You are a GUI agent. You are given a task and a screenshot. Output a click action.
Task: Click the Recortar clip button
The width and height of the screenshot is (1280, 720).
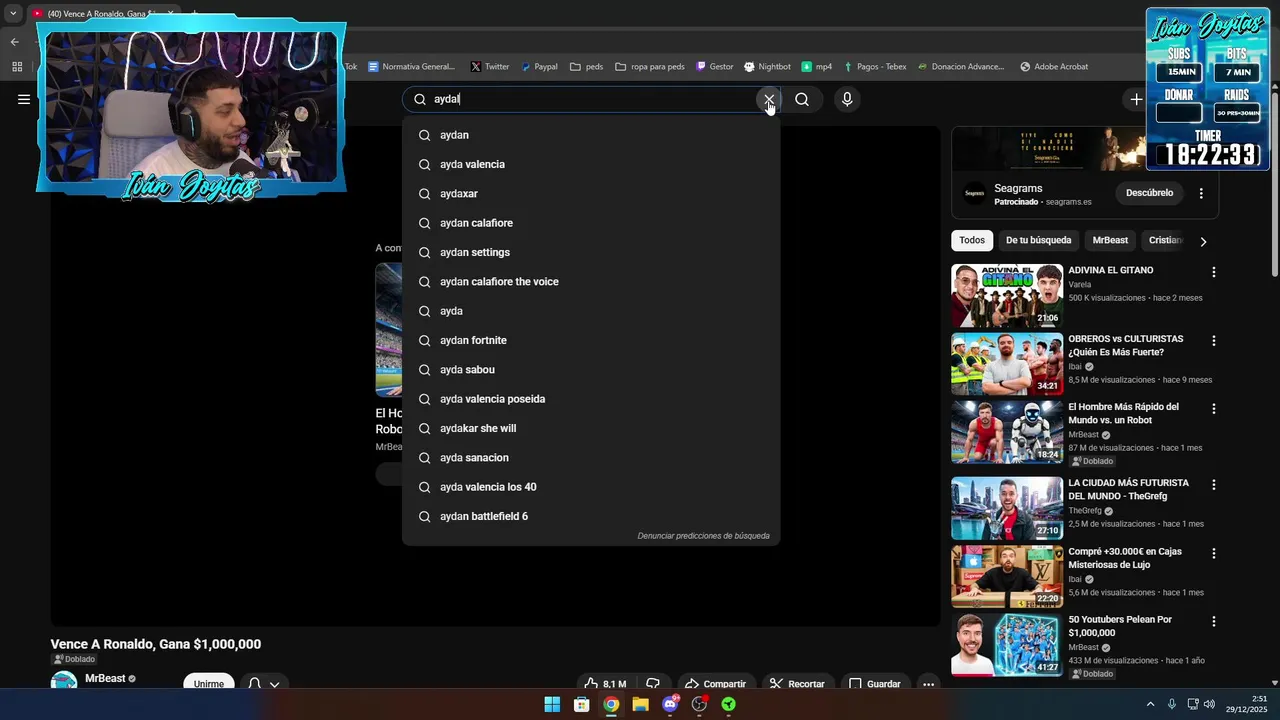pos(797,683)
